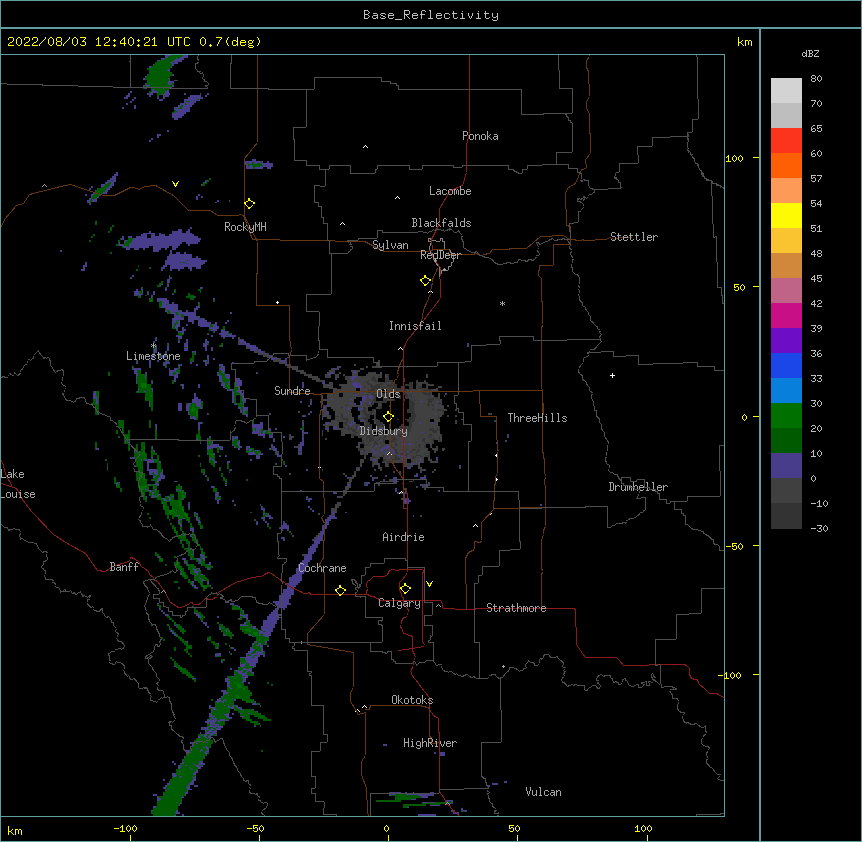Click the Cochrane town label
This screenshot has height=842, width=862.
coord(322,568)
